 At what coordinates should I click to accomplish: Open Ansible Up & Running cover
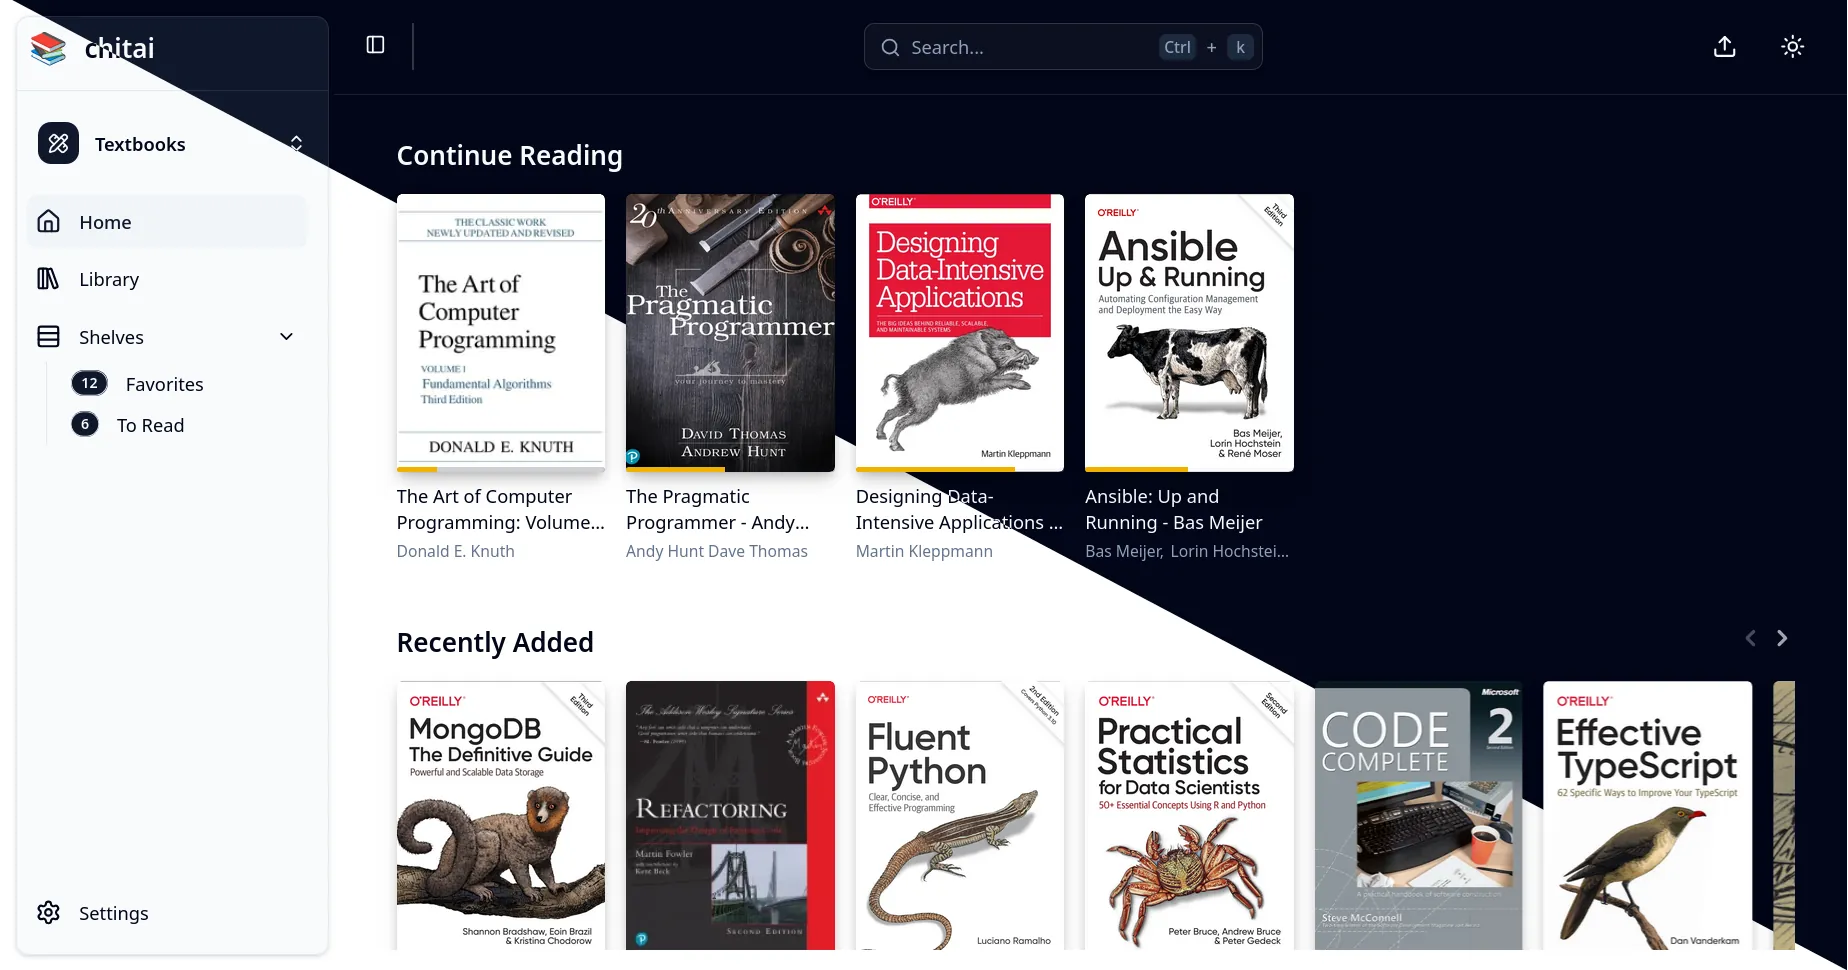coord(1189,333)
